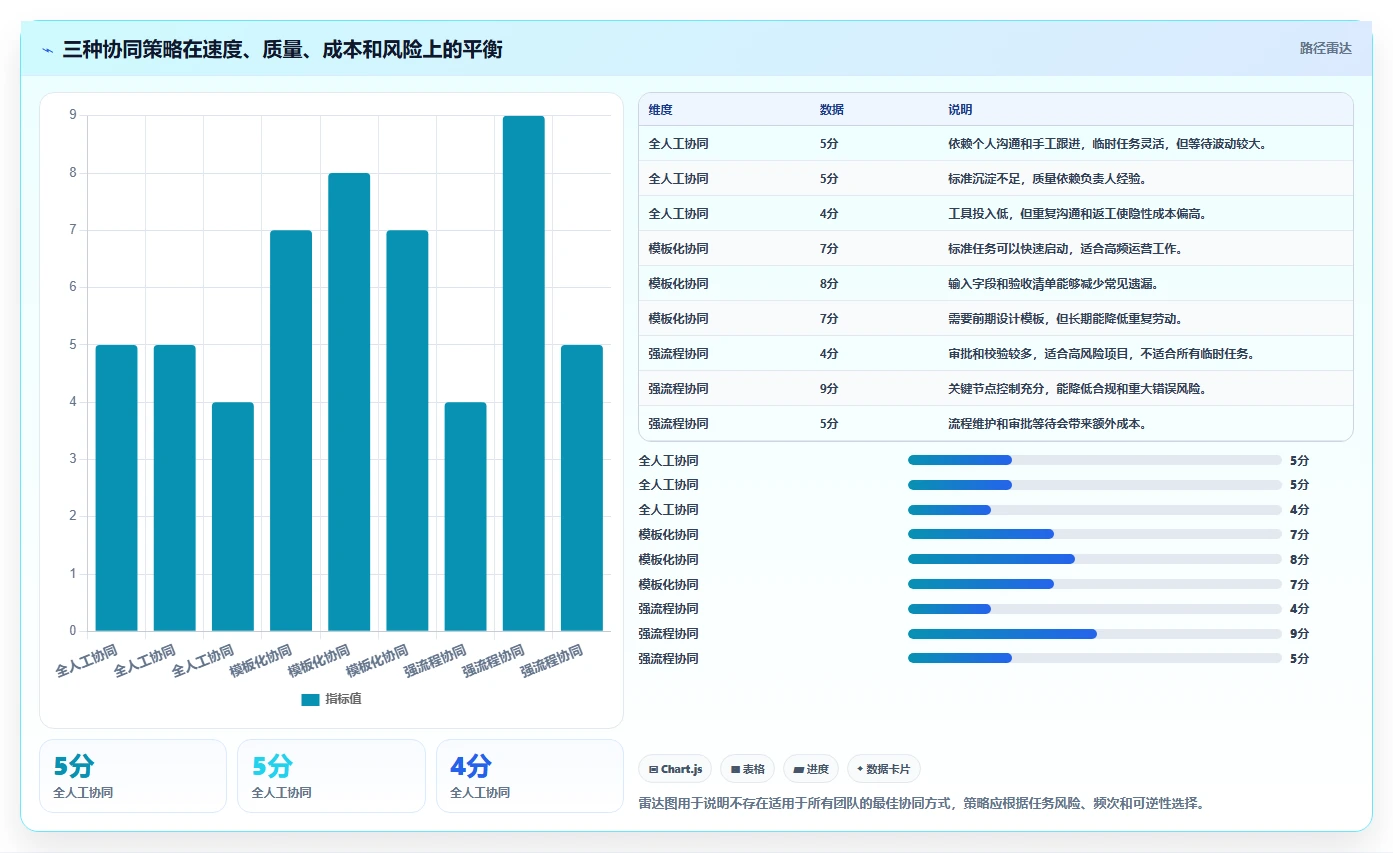
Task: Click the y-axis label 0 on the chart
Action: tap(72, 631)
